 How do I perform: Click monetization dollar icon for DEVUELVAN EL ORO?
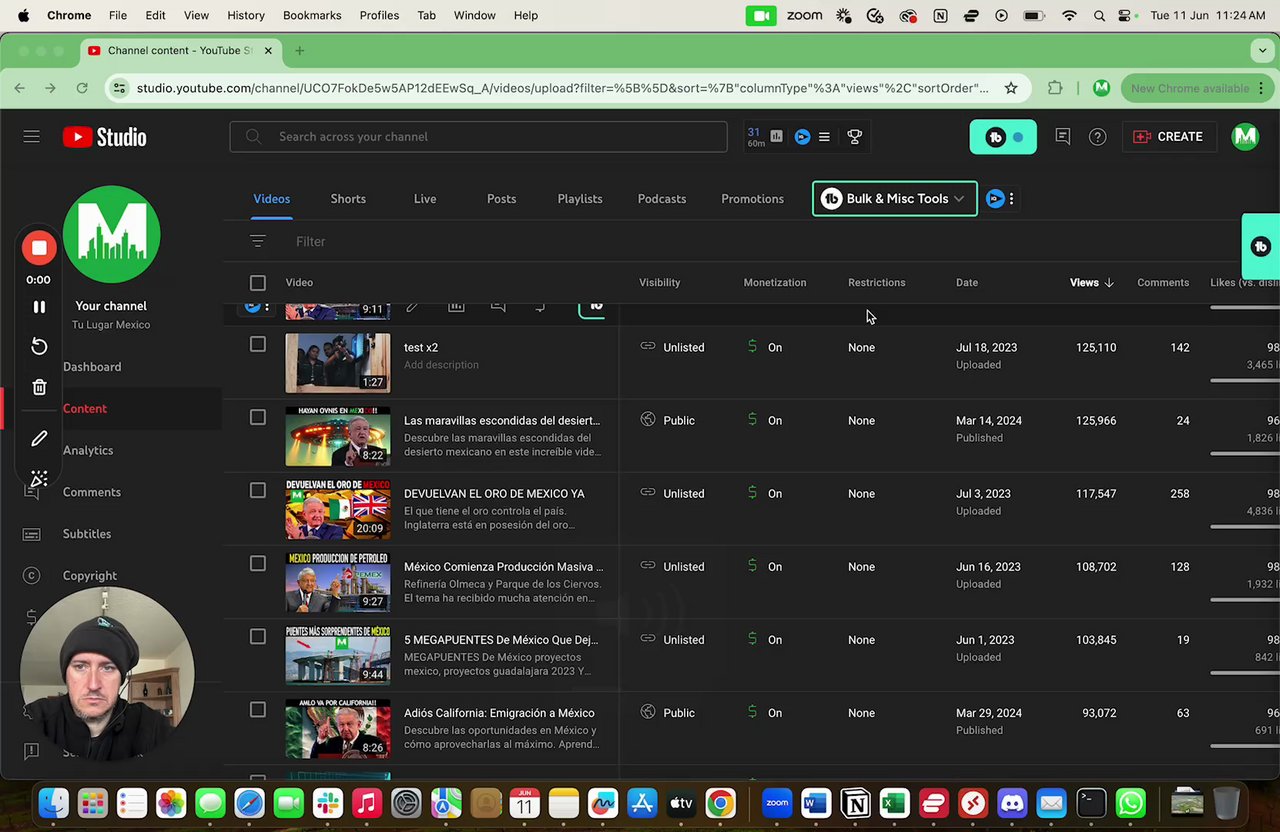click(x=752, y=493)
